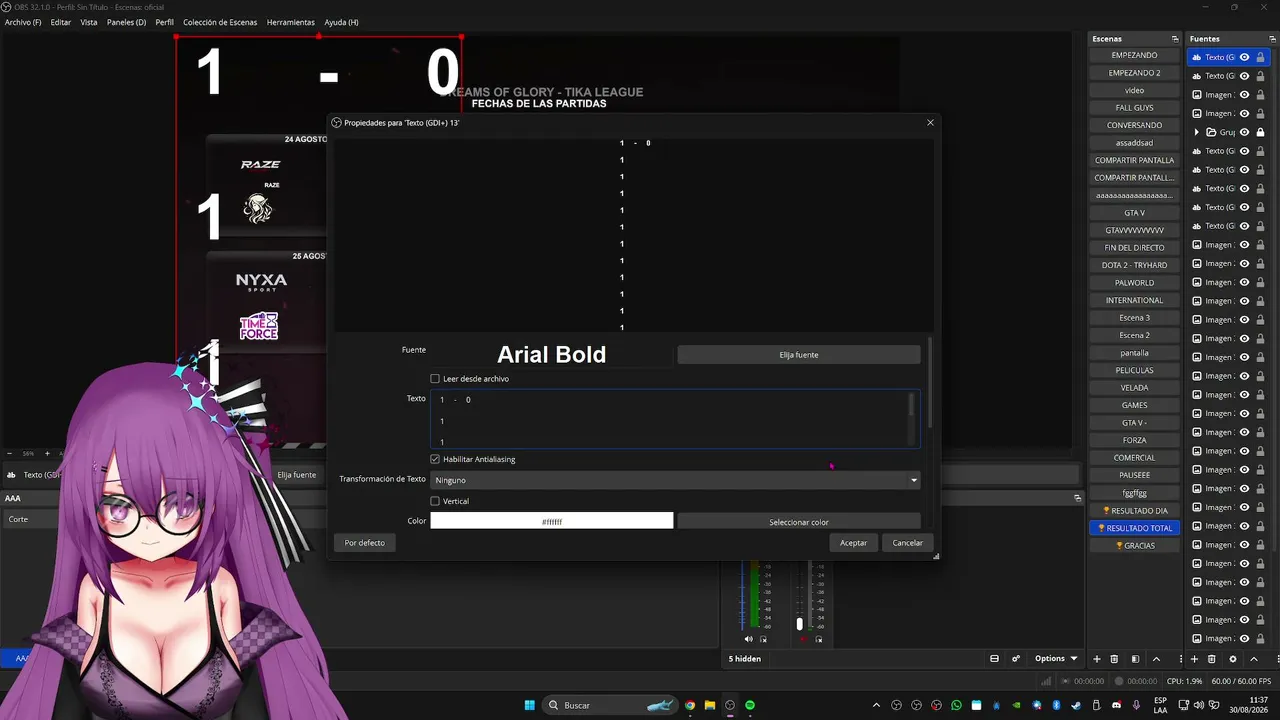Viewport: 1280px width, 720px height.
Task: Zoom in the preview with the plus icon
Action: [x=47, y=453]
